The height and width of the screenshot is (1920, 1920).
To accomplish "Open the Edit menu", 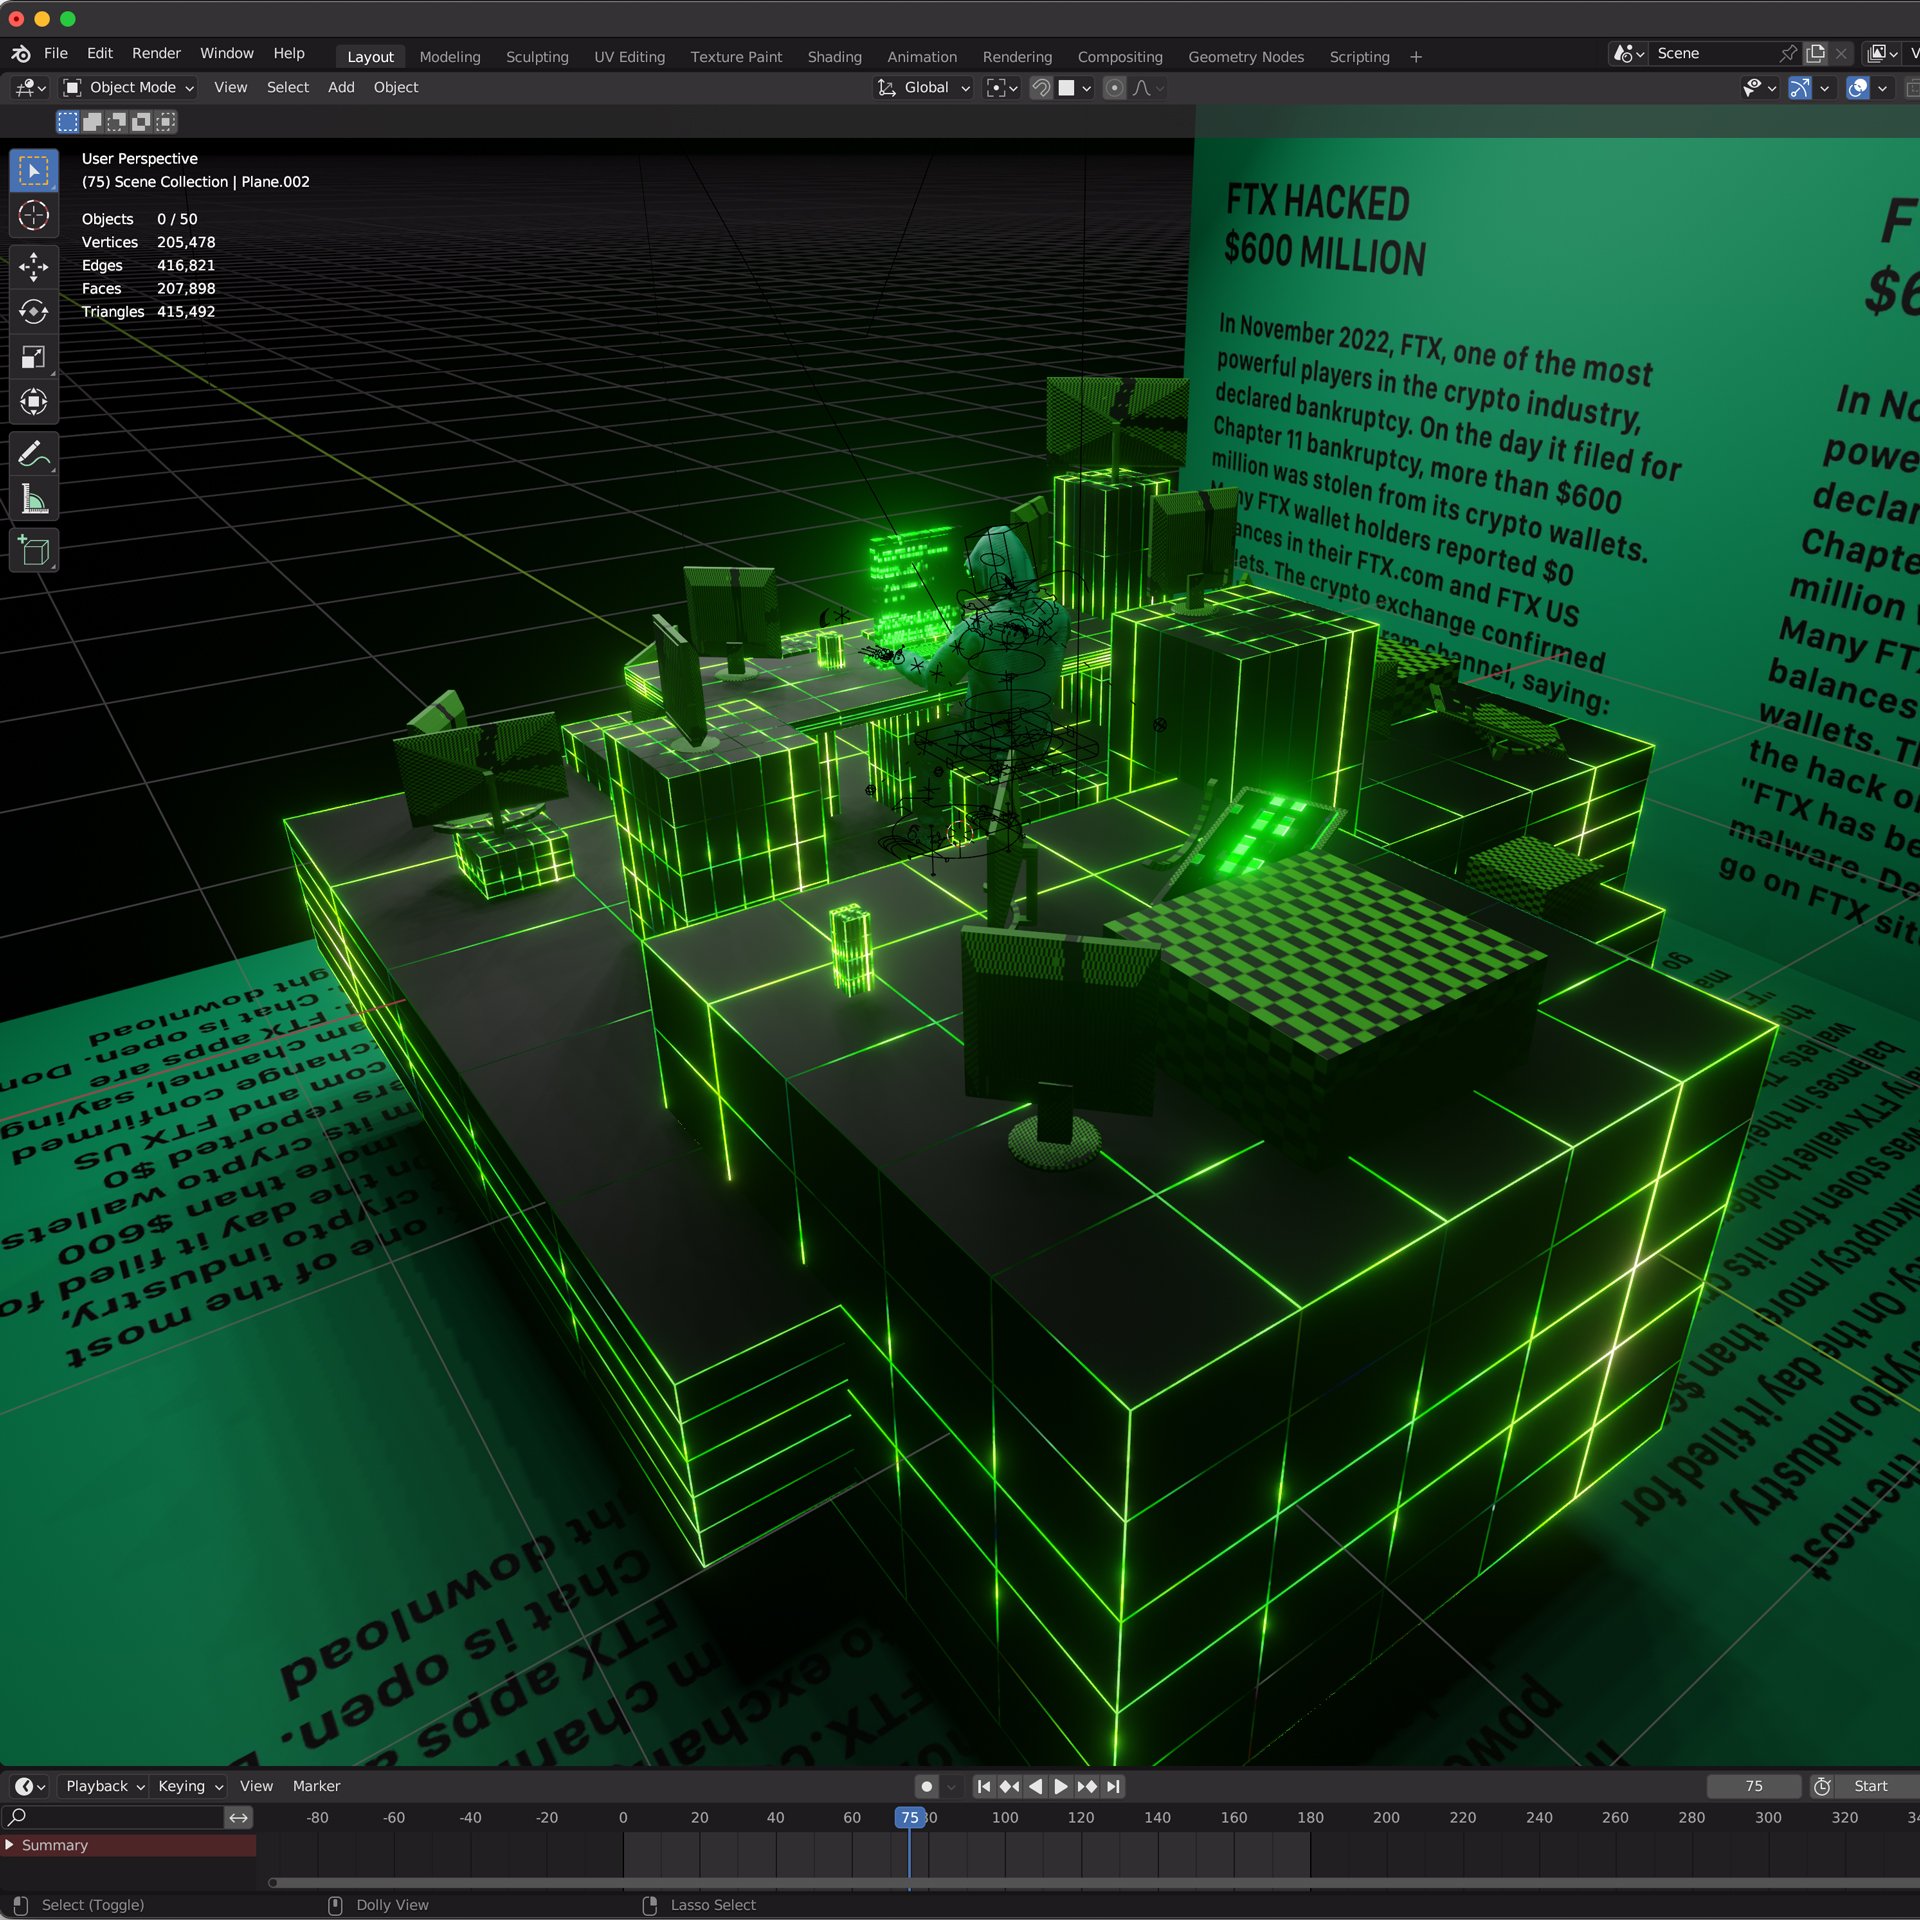I will 100,54.
